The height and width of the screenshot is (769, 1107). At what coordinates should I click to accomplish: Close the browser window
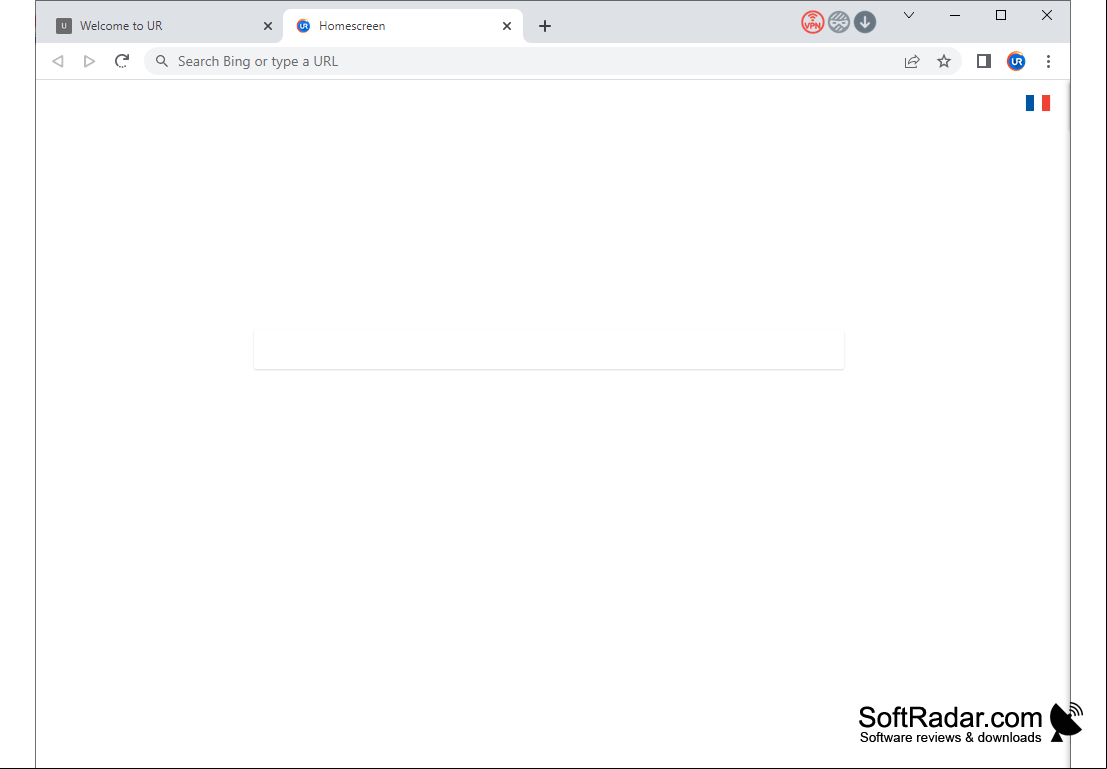(1047, 16)
